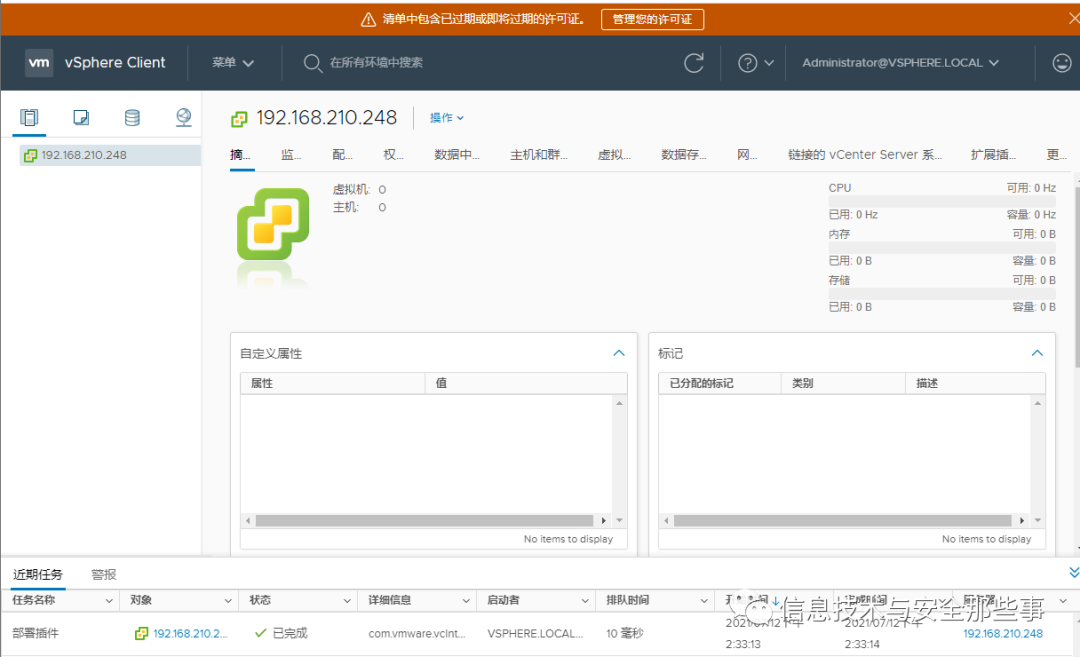Switch to the 配置 configure tab
Image resolution: width=1080 pixels, height=657 pixels.
(342, 155)
